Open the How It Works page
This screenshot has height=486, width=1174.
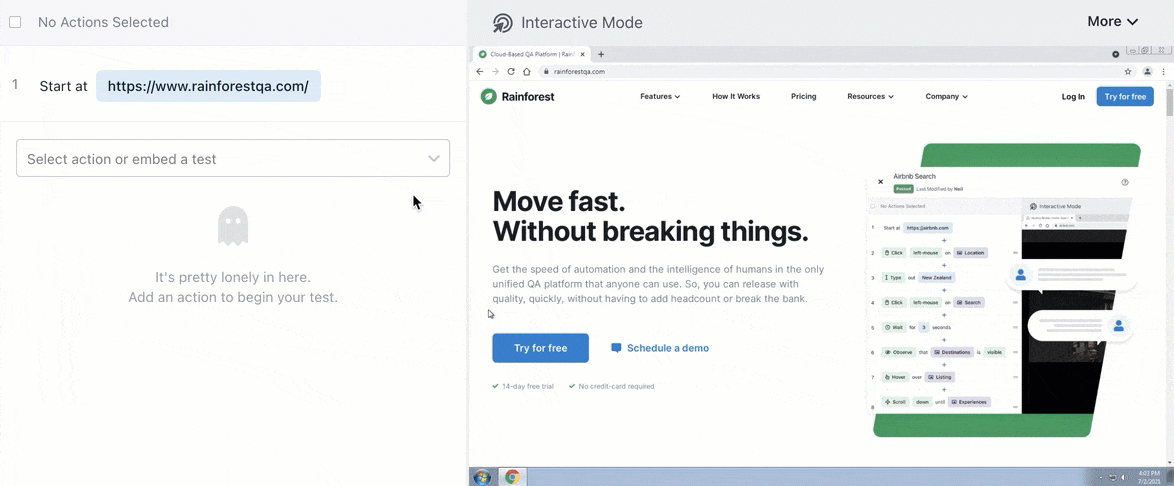click(x=736, y=97)
